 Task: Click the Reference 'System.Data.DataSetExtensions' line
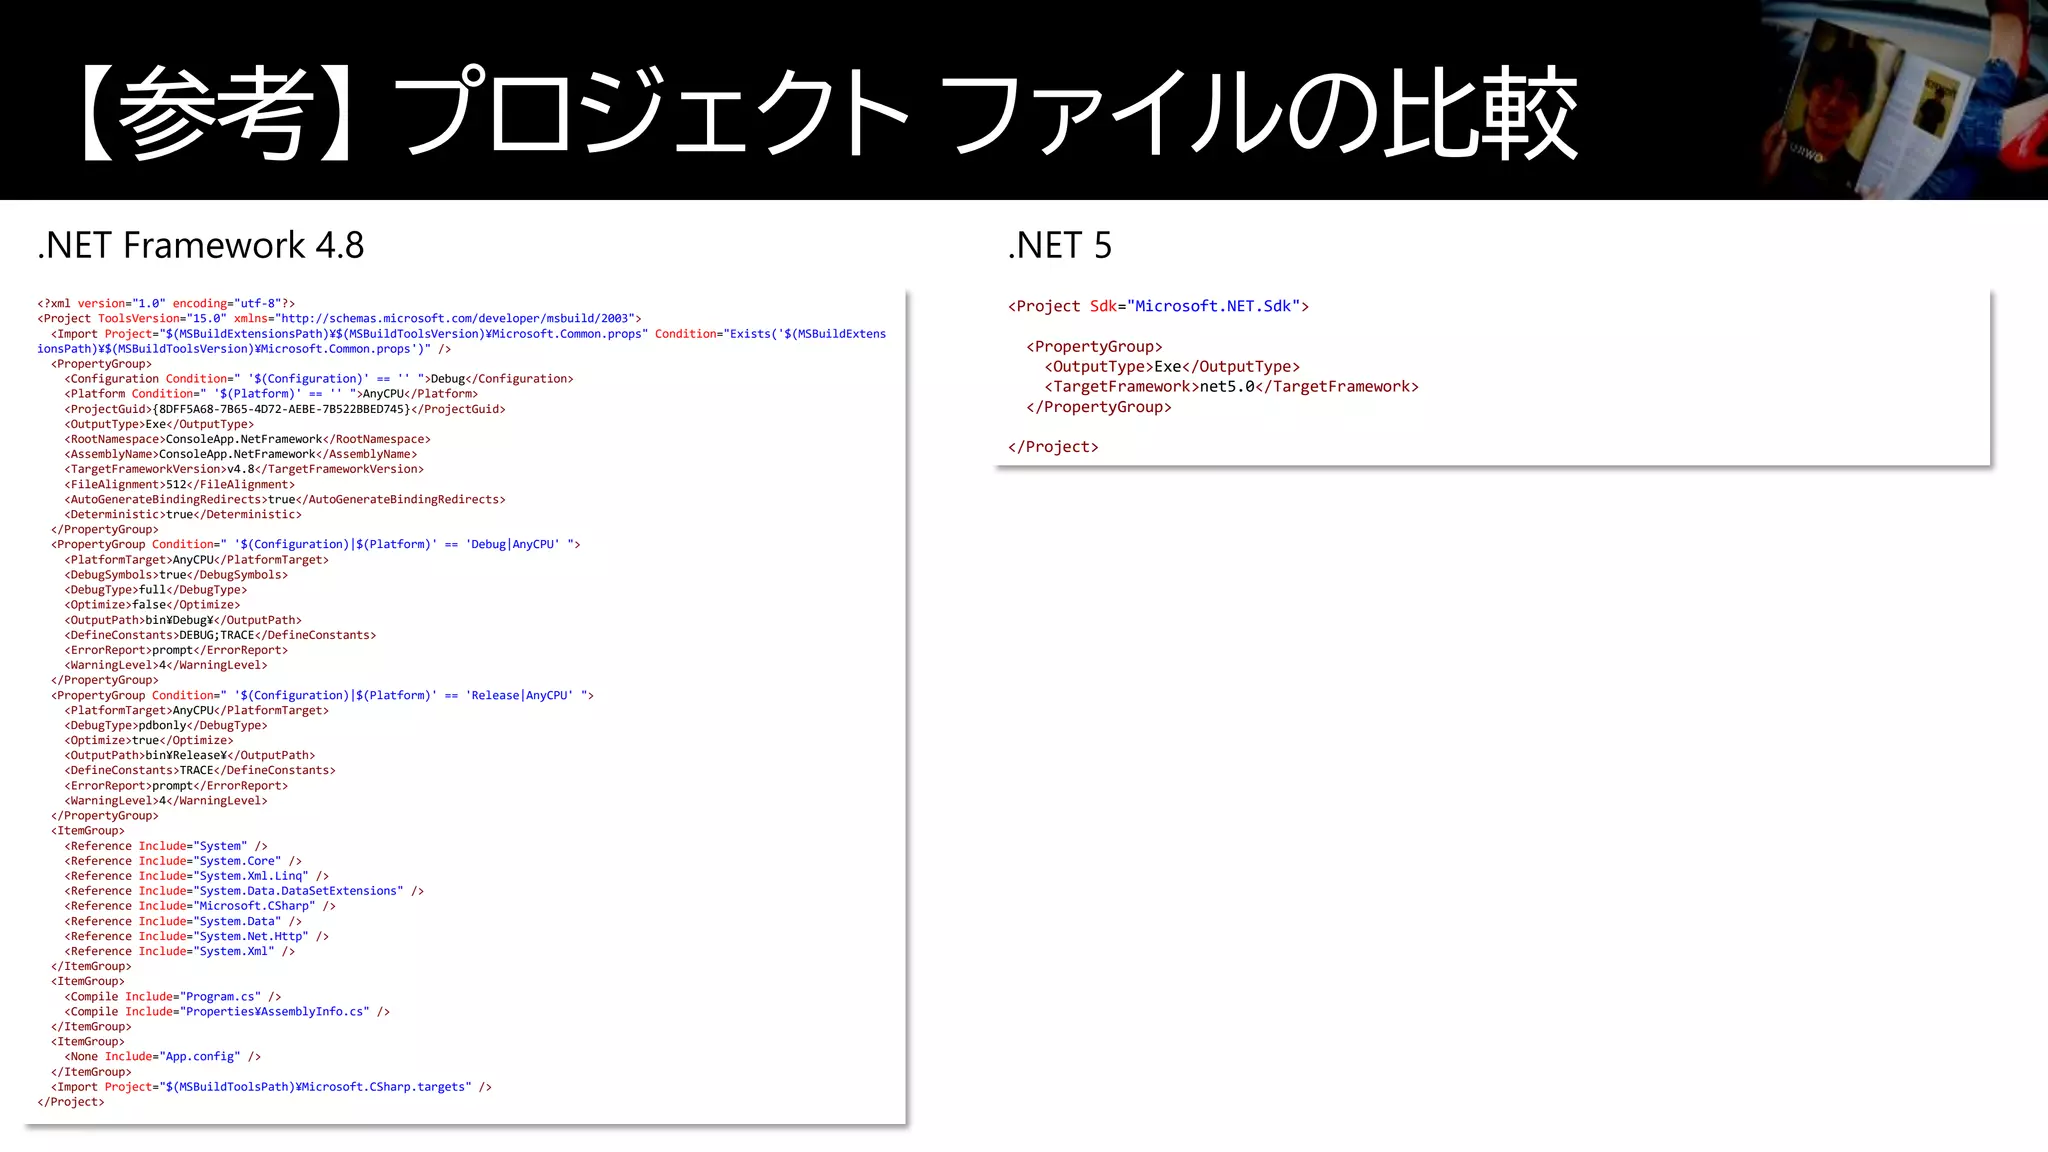coord(245,891)
